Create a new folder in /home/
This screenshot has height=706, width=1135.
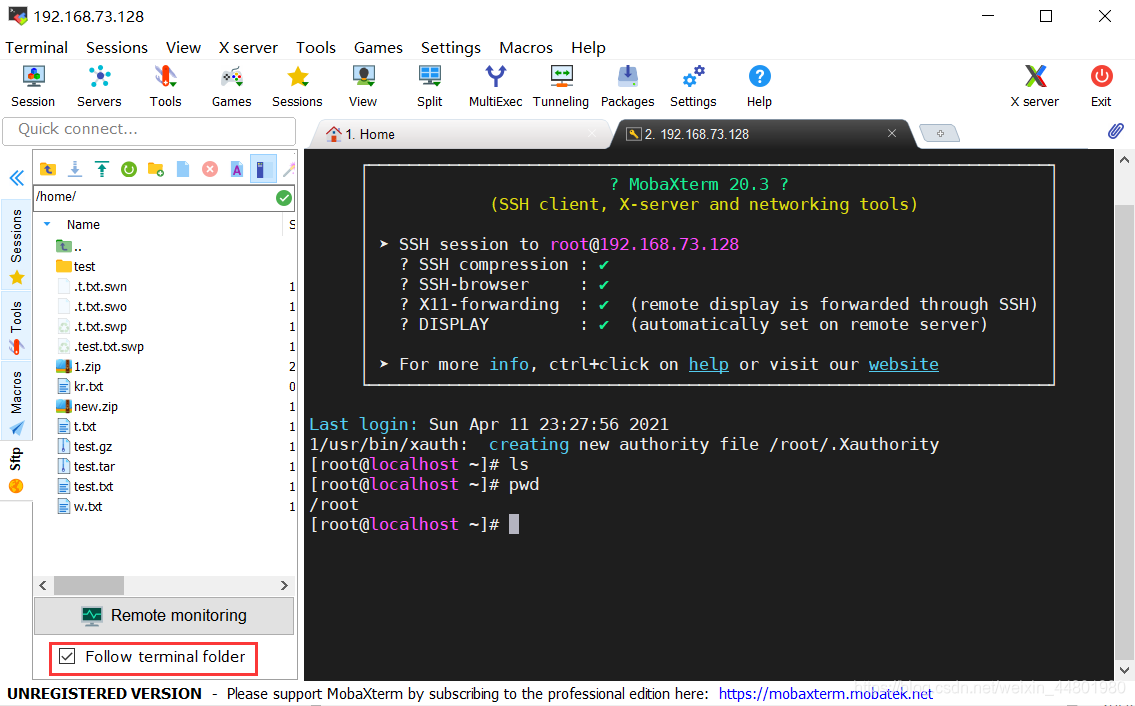155,169
